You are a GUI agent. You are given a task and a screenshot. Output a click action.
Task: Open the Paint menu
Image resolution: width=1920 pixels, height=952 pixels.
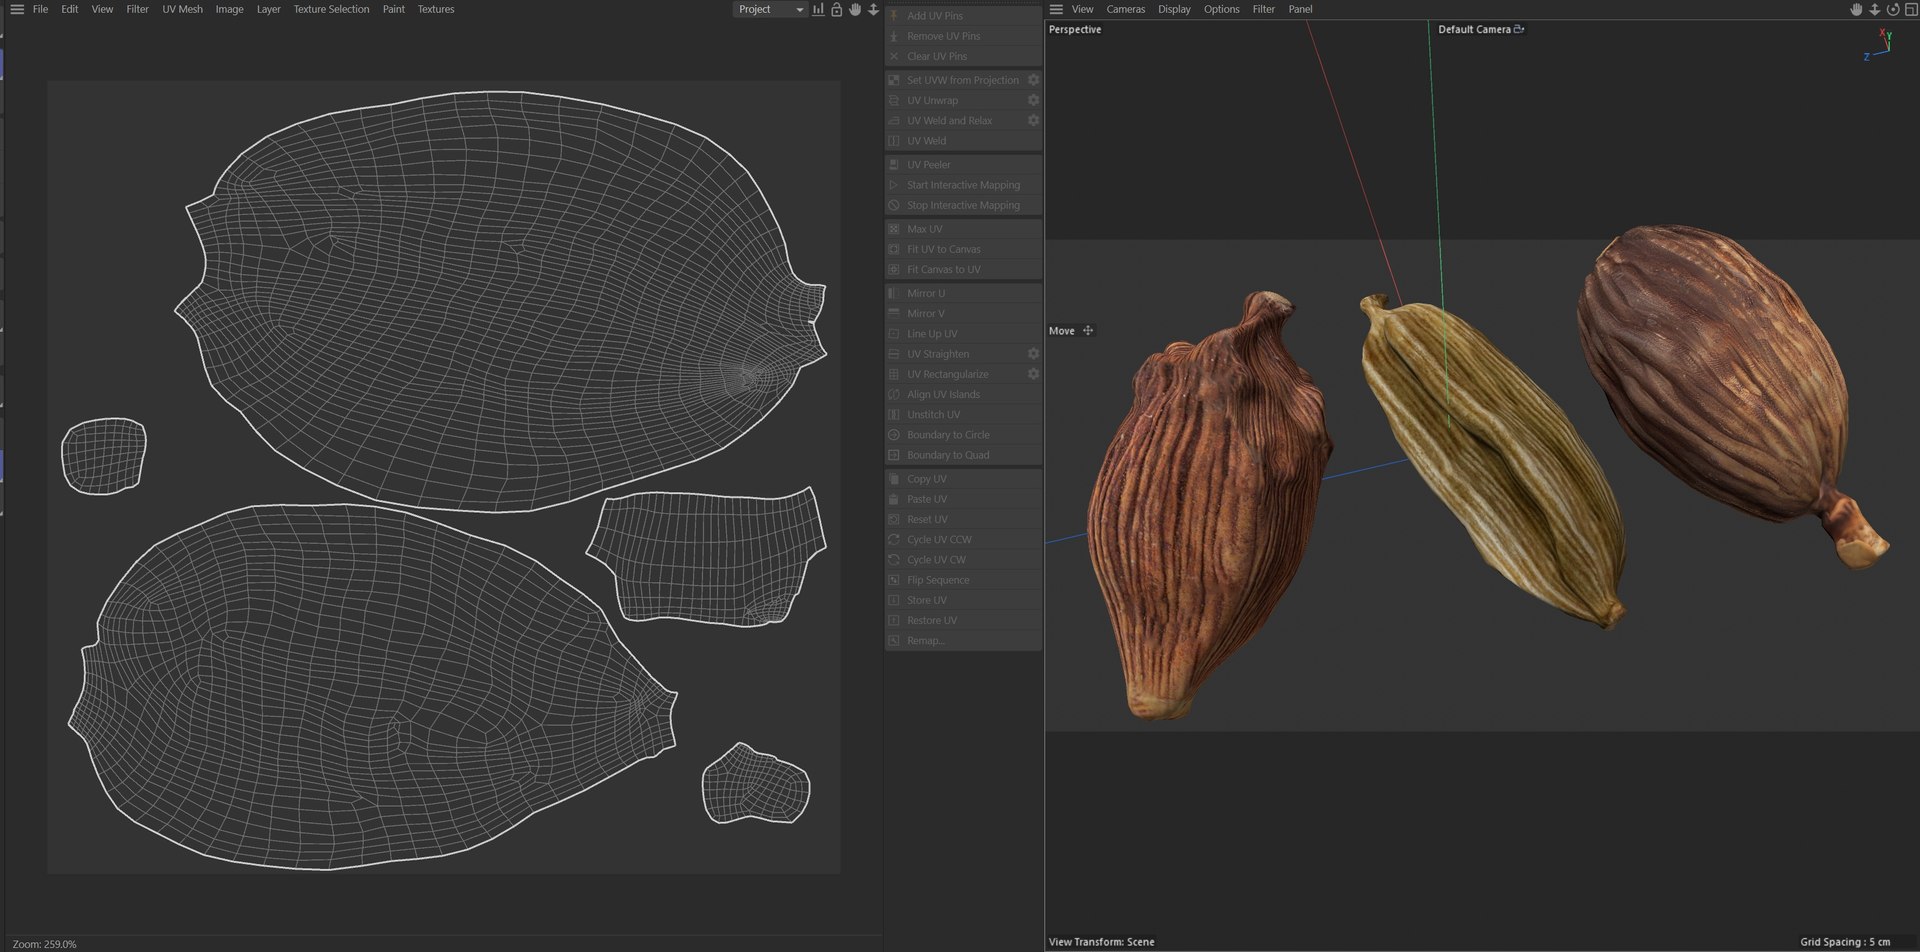(394, 9)
